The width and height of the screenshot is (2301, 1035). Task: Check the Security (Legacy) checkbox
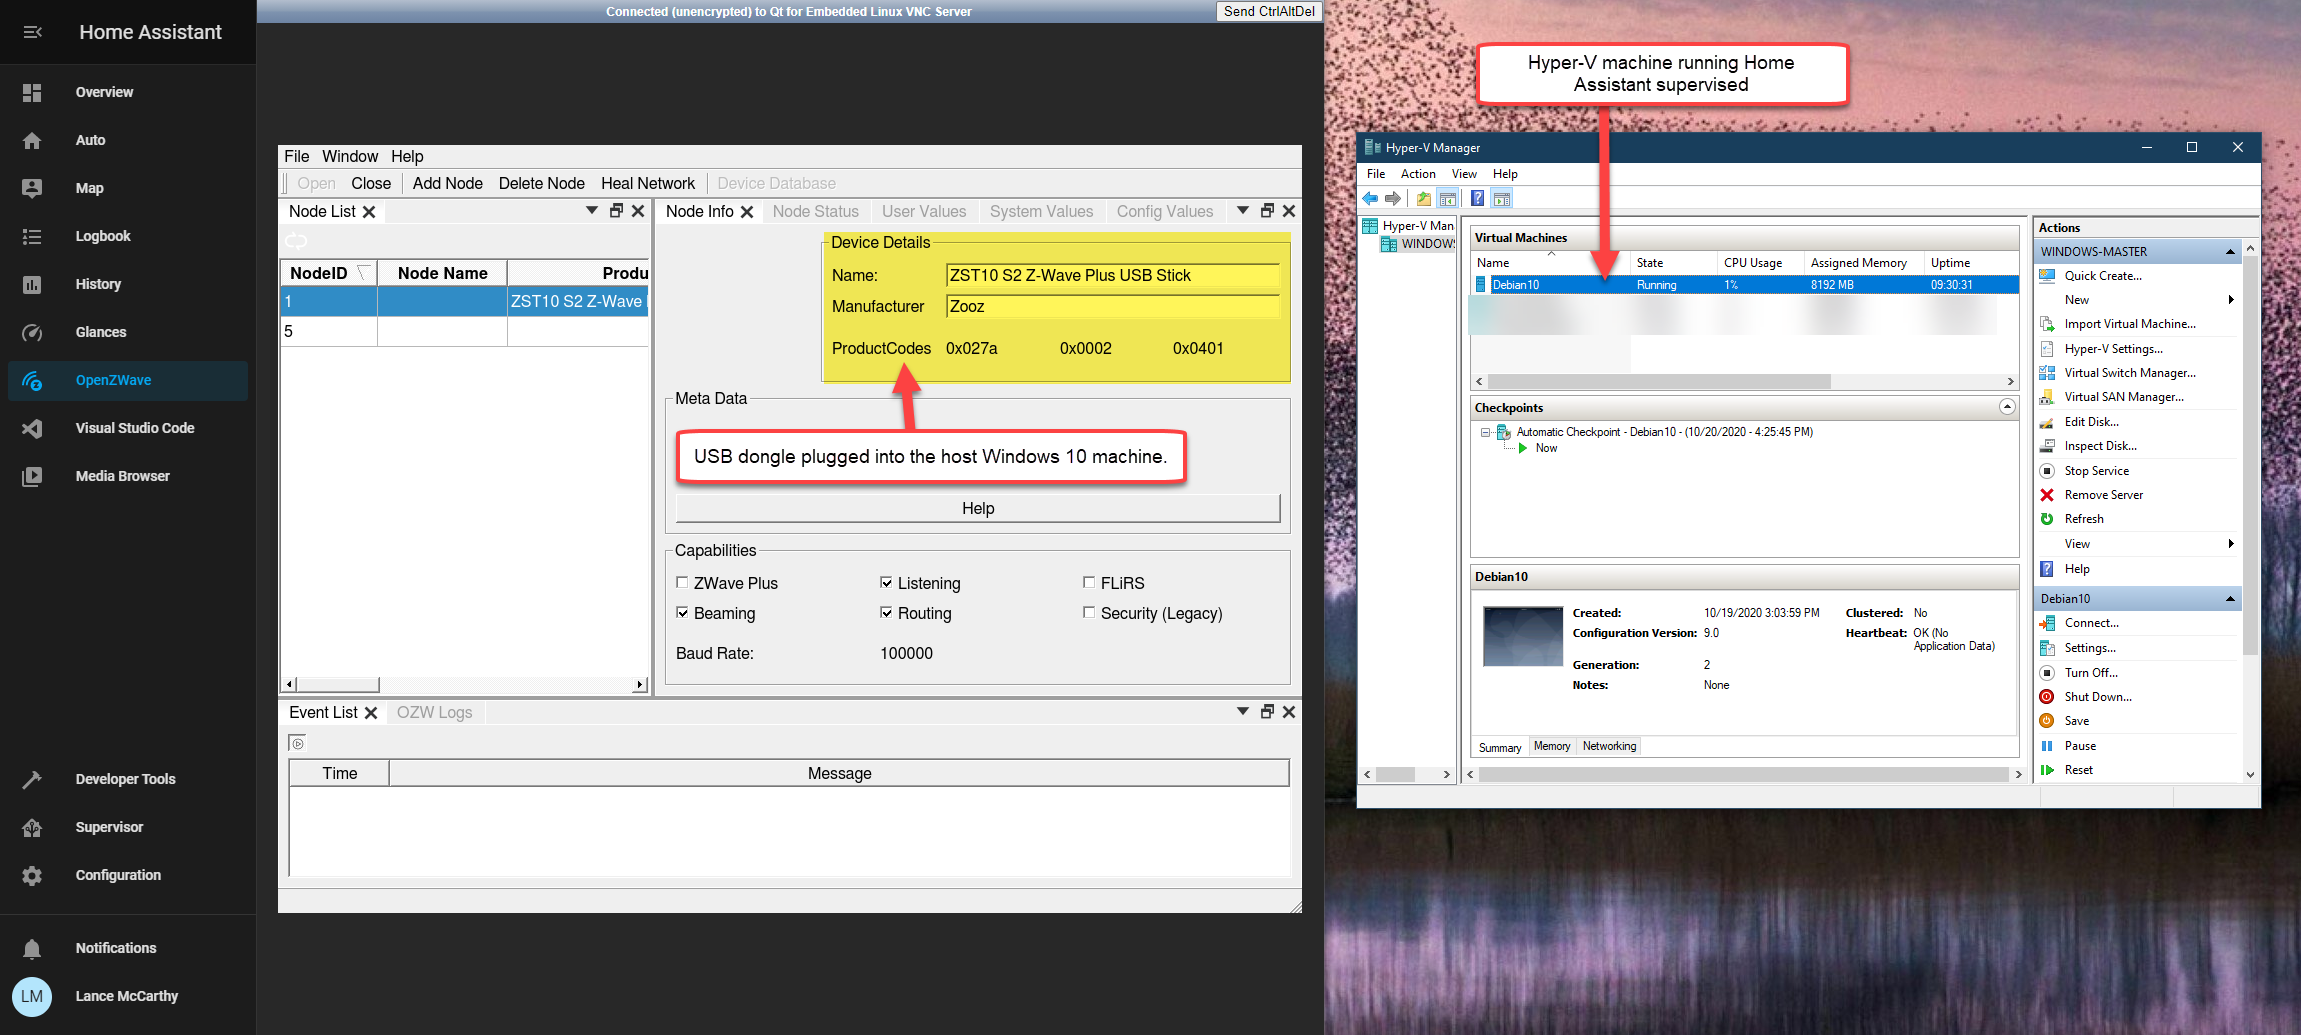[x=1089, y=613]
